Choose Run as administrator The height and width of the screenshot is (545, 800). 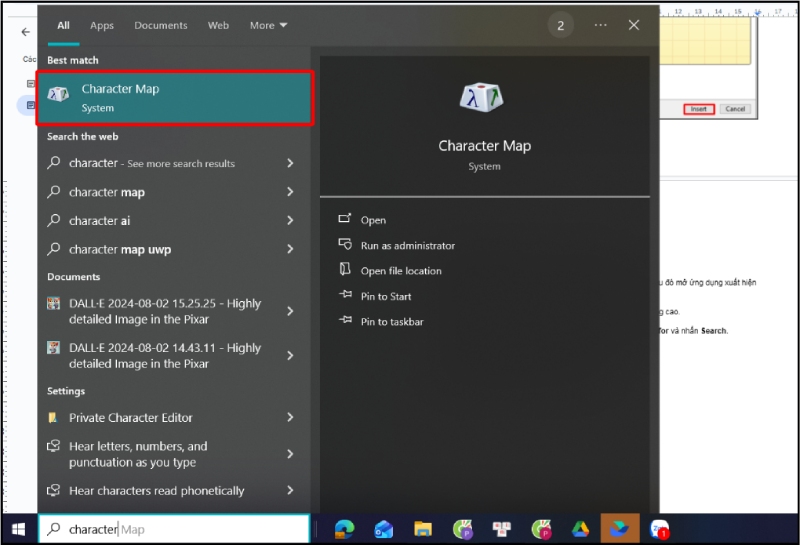click(x=408, y=245)
